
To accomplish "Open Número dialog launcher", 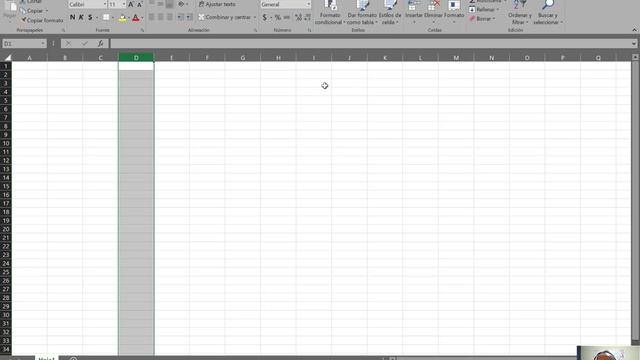I will pos(309,30).
